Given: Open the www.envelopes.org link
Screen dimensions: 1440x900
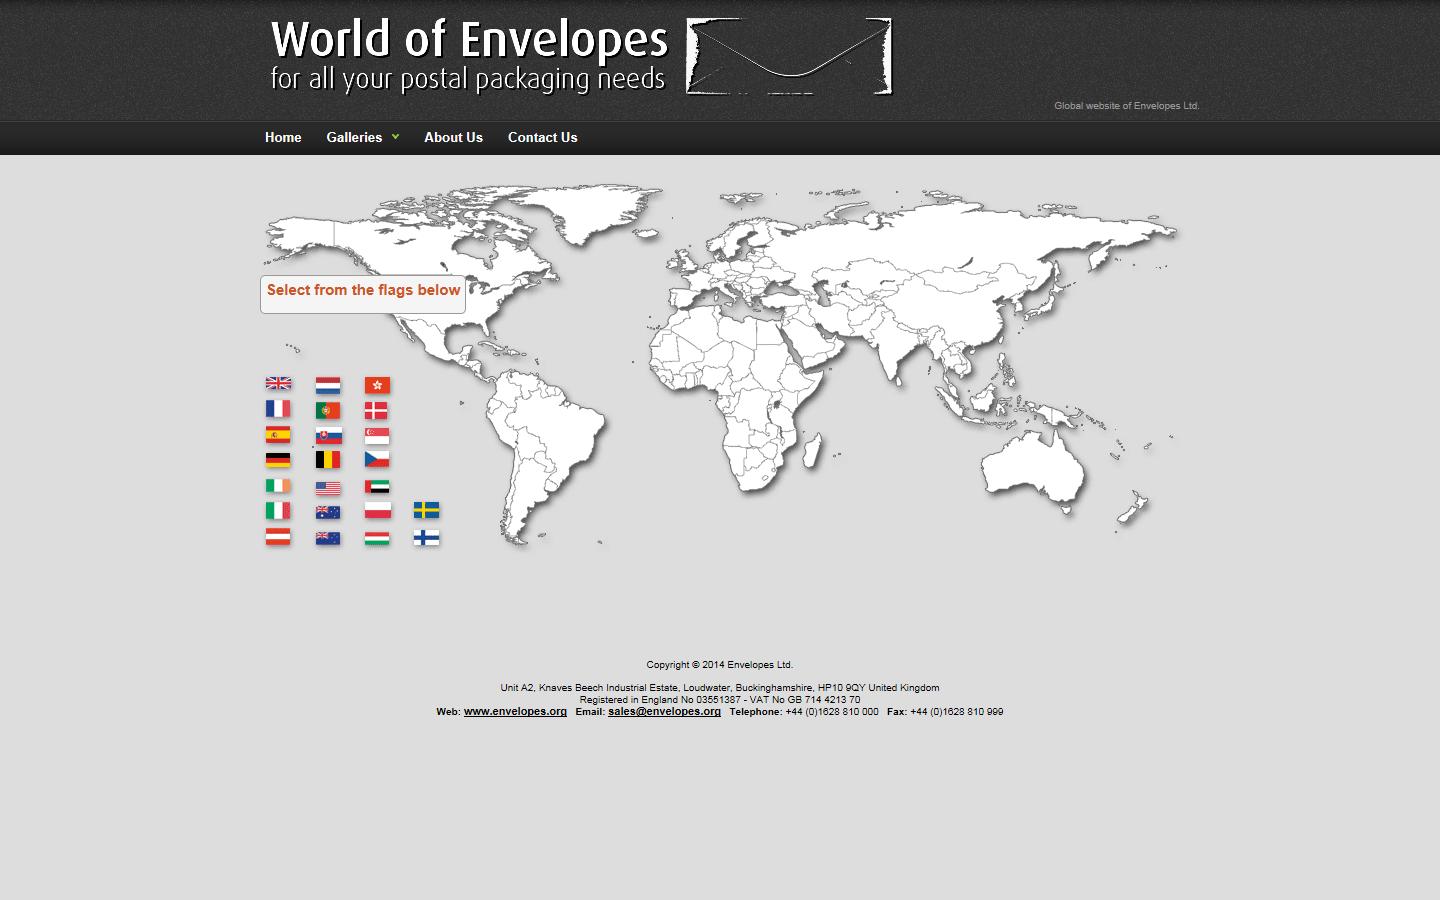Looking at the screenshot, I should (514, 712).
